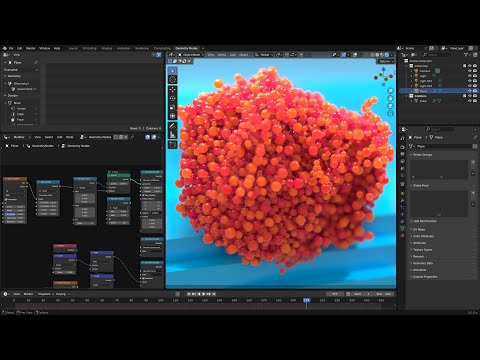Image resolution: width=480 pixels, height=360 pixels.
Task: Open the File menu
Action: pos(11,48)
